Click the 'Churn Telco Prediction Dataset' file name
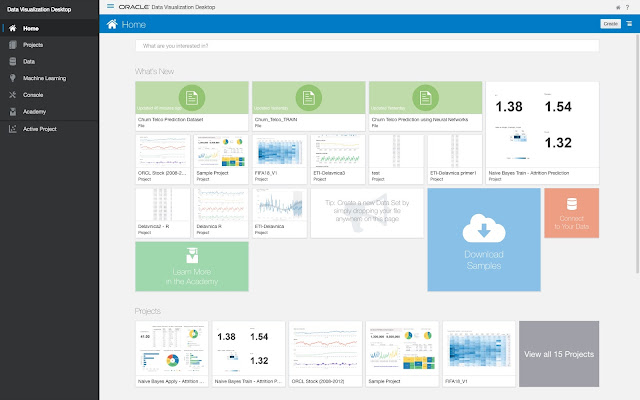This screenshot has width=640, height=400. point(171,120)
